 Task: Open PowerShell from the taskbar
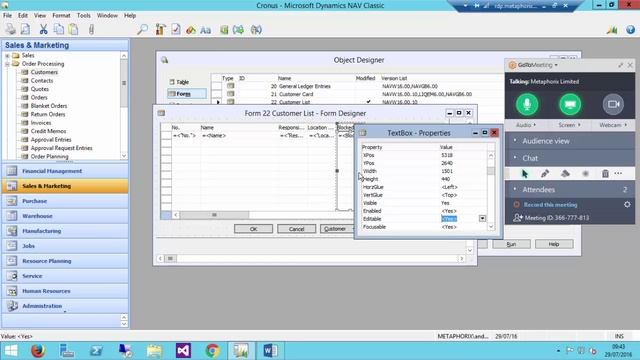tap(96, 351)
